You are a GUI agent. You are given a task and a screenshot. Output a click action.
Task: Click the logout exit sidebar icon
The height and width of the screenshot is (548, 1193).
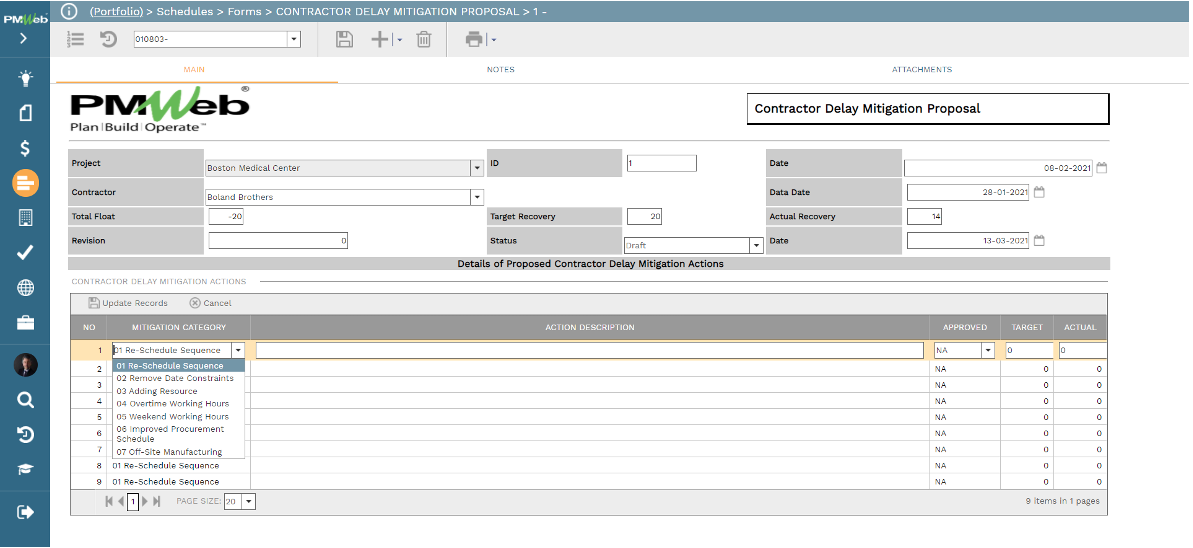coord(25,512)
